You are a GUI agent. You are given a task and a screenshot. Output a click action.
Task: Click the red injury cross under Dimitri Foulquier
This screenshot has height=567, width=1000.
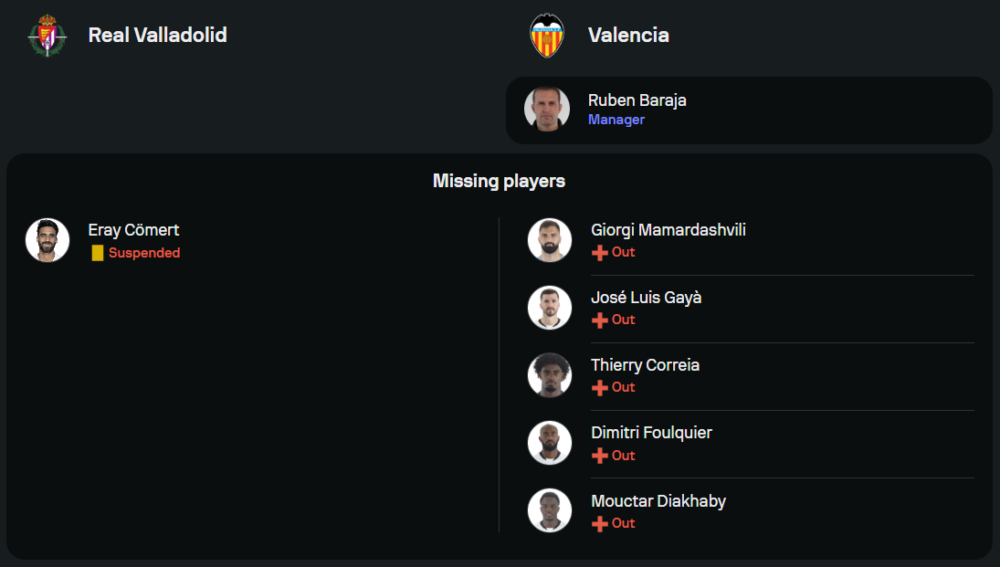[x=600, y=456]
